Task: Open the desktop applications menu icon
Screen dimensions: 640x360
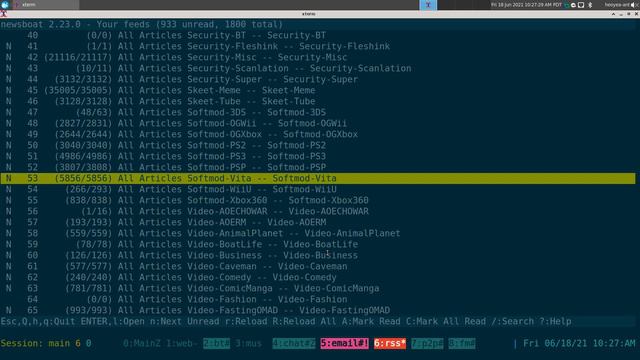Action: point(5,4)
